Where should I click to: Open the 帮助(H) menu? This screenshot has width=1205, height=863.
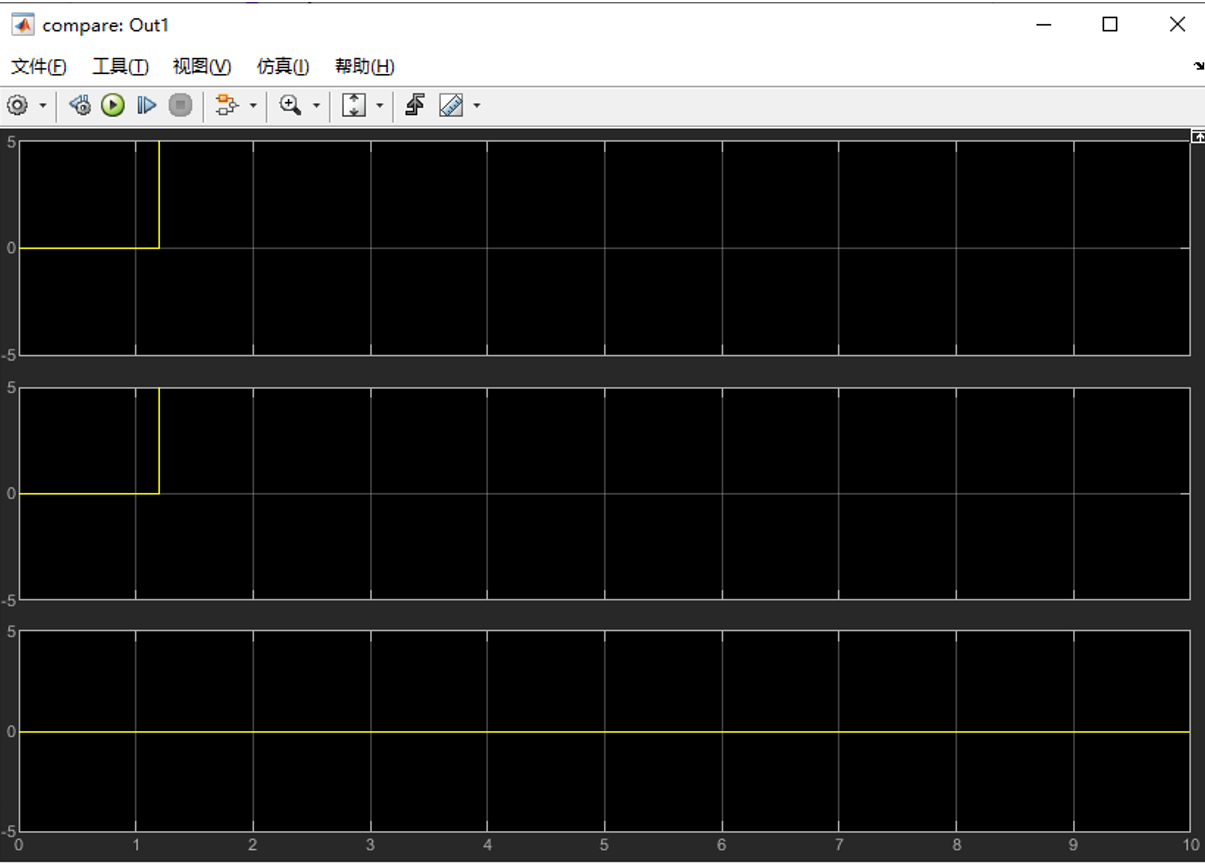coord(364,67)
